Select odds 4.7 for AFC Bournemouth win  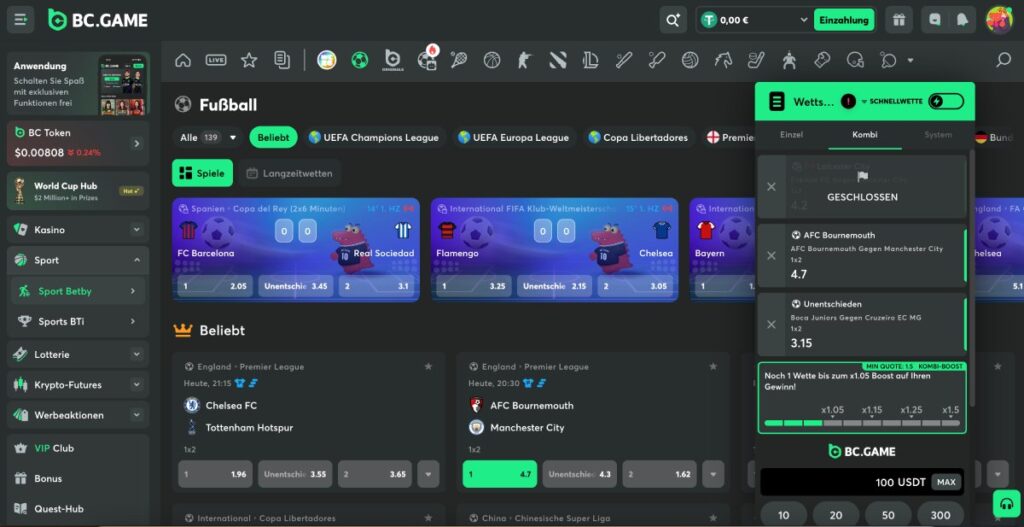point(500,474)
